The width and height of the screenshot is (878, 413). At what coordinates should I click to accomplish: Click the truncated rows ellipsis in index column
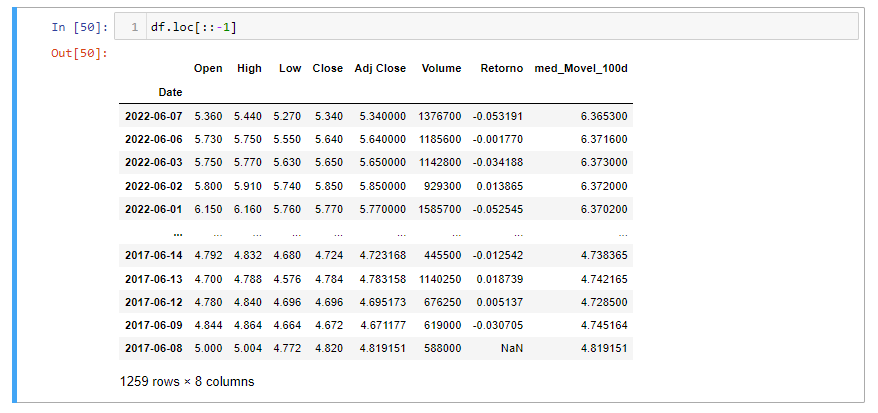(x=177, y=232)
